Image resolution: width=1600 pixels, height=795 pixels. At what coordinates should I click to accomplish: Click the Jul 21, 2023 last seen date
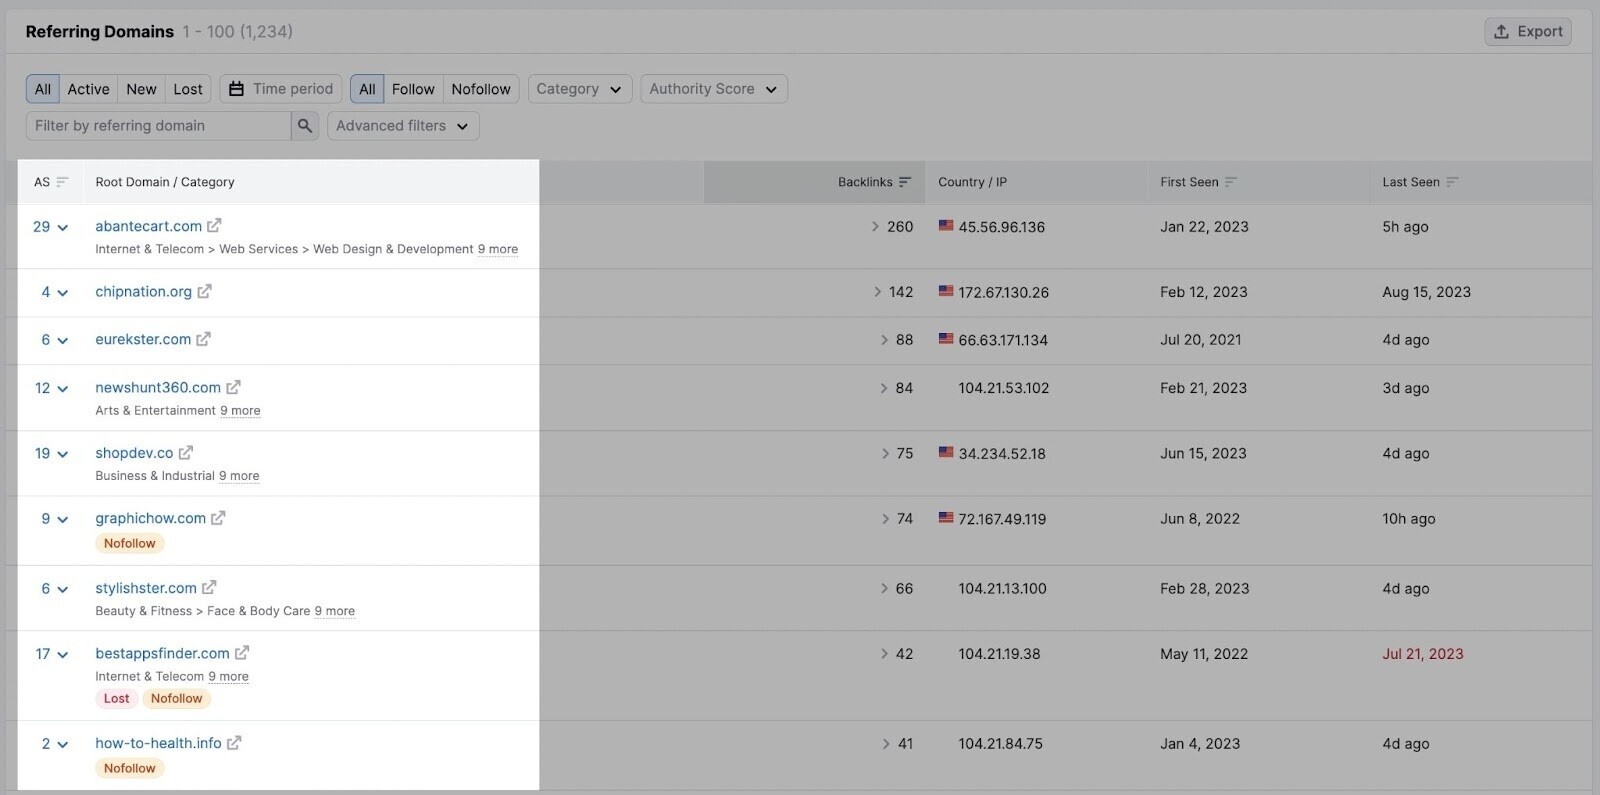coord(1423,654)
